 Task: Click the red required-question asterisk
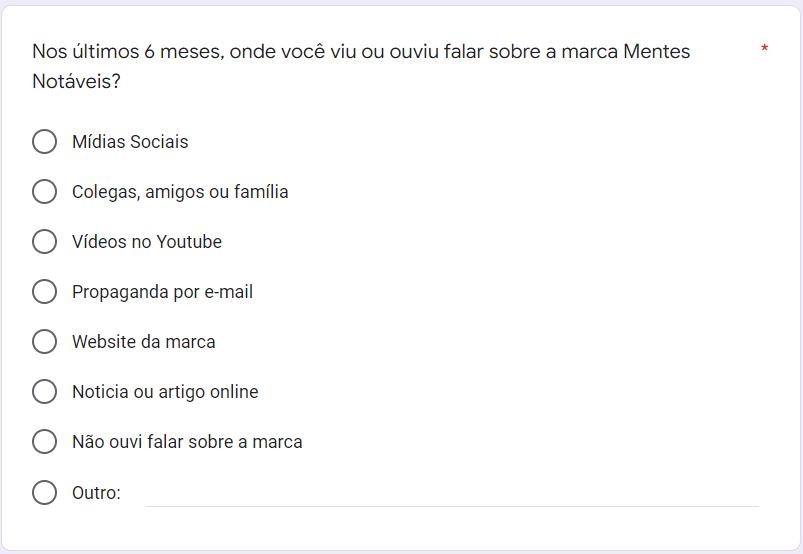point(765,50)
